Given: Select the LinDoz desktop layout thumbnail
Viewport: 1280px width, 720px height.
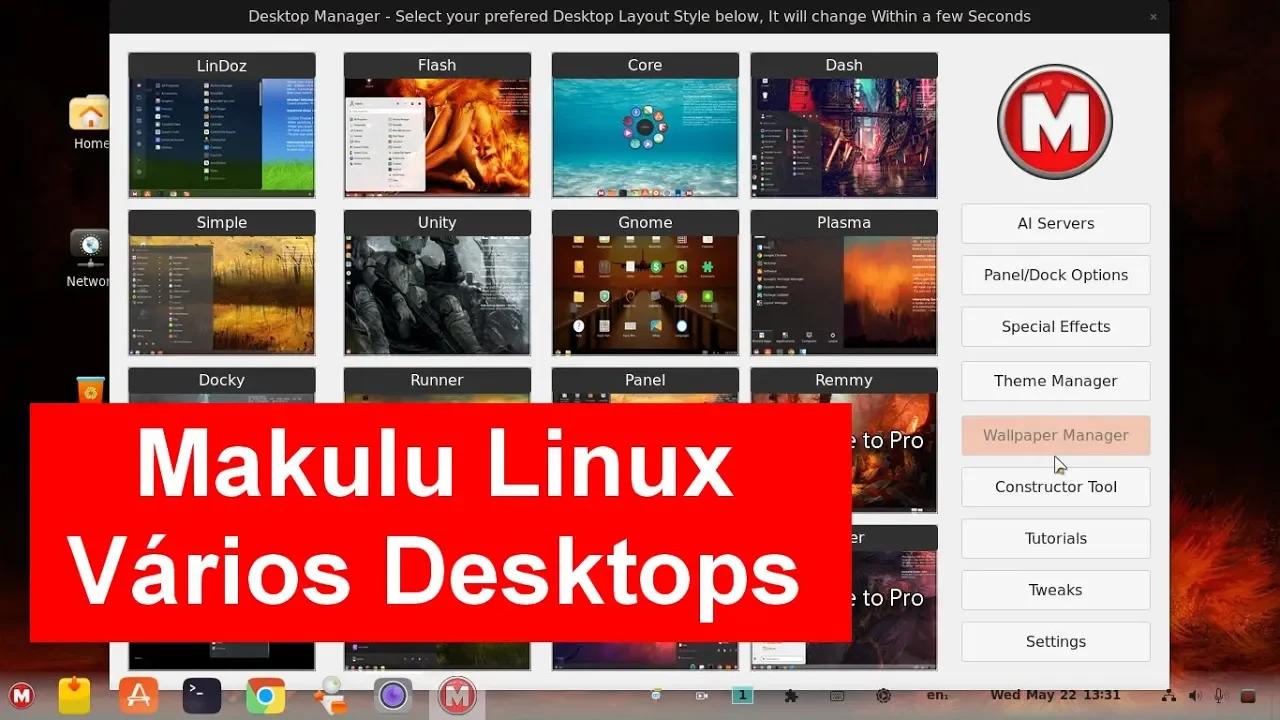Looking at the screenshot, I should 221,125.
